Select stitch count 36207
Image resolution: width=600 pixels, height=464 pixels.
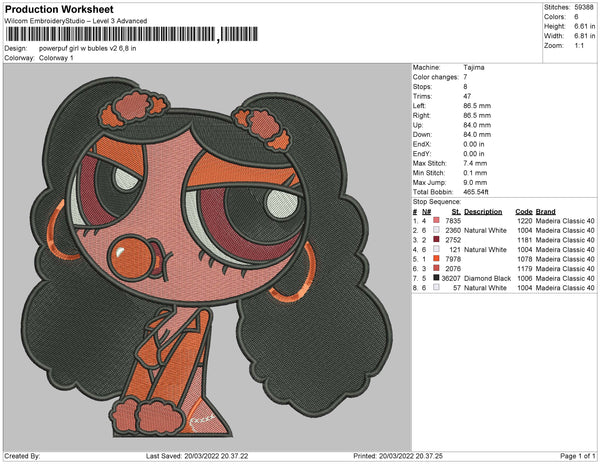click(451, 278)
